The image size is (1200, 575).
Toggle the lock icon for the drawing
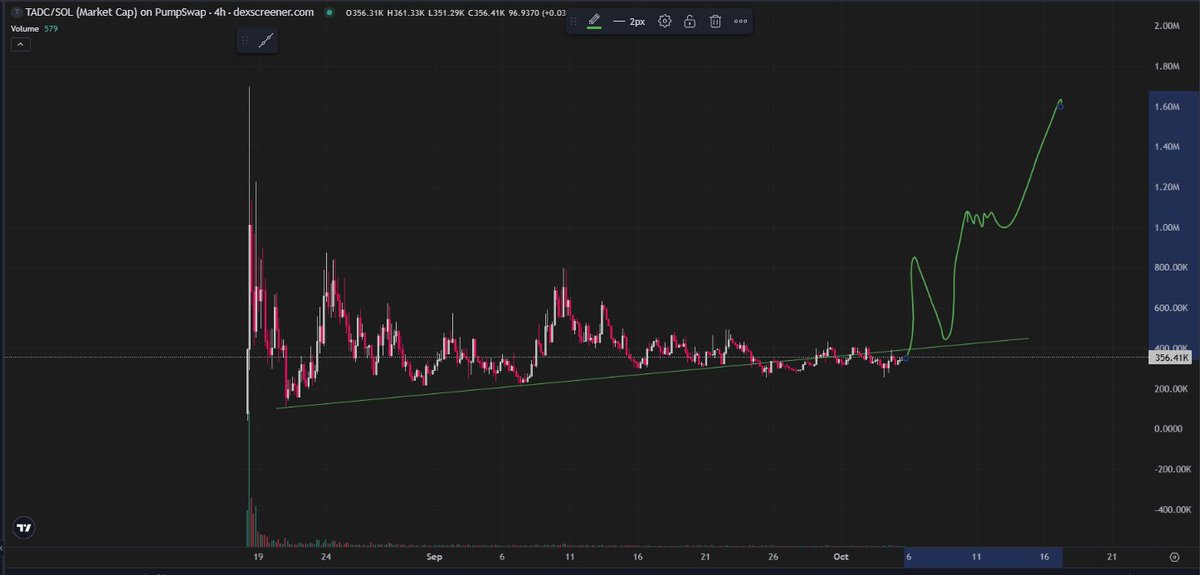coord(690,21)
